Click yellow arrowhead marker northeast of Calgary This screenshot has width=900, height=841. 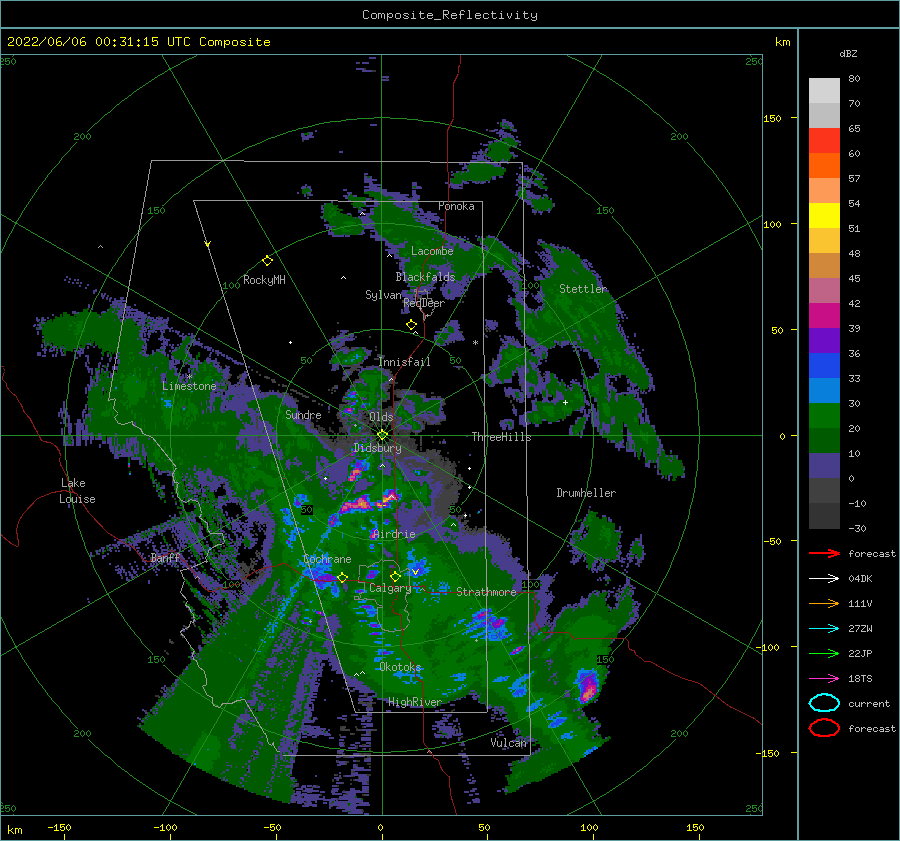[415, 572]
